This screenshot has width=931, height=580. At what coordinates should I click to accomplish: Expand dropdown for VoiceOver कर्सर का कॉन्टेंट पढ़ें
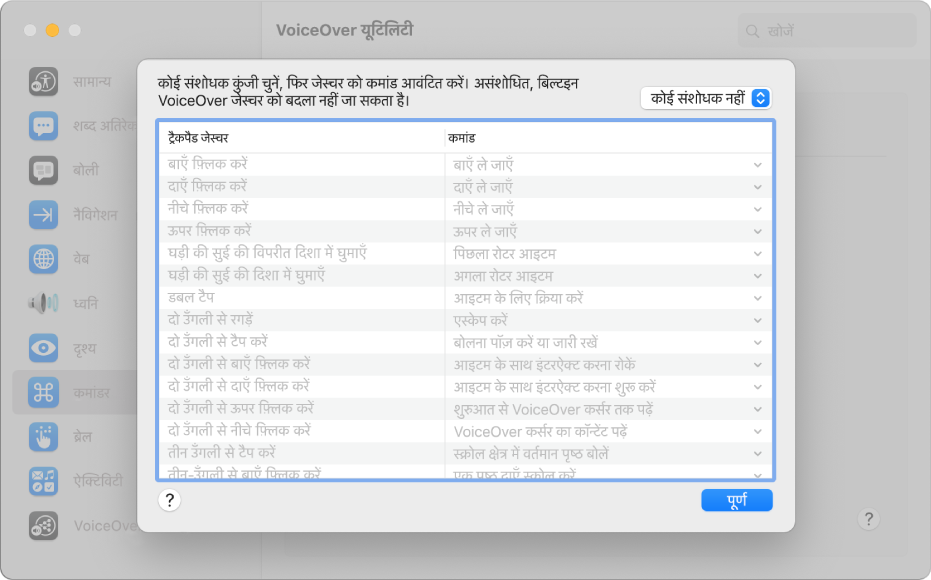pyautogui.click(x=758, y=432)
